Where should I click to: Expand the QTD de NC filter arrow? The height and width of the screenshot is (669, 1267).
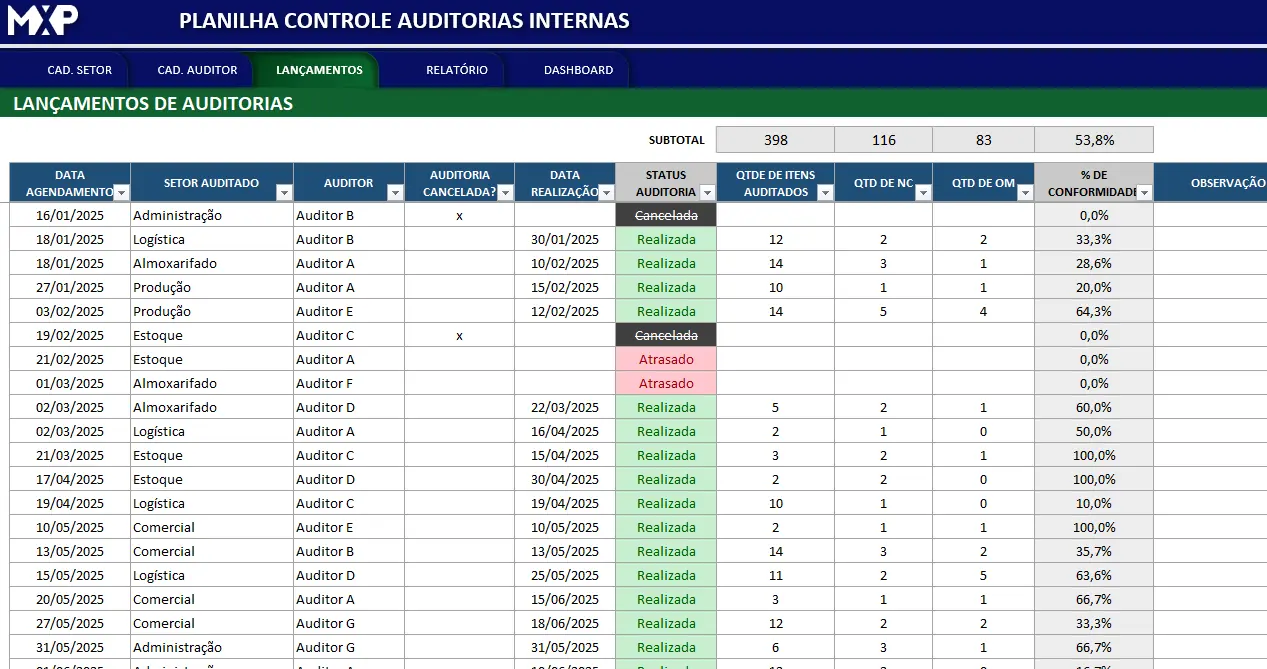tap(923, 192)
